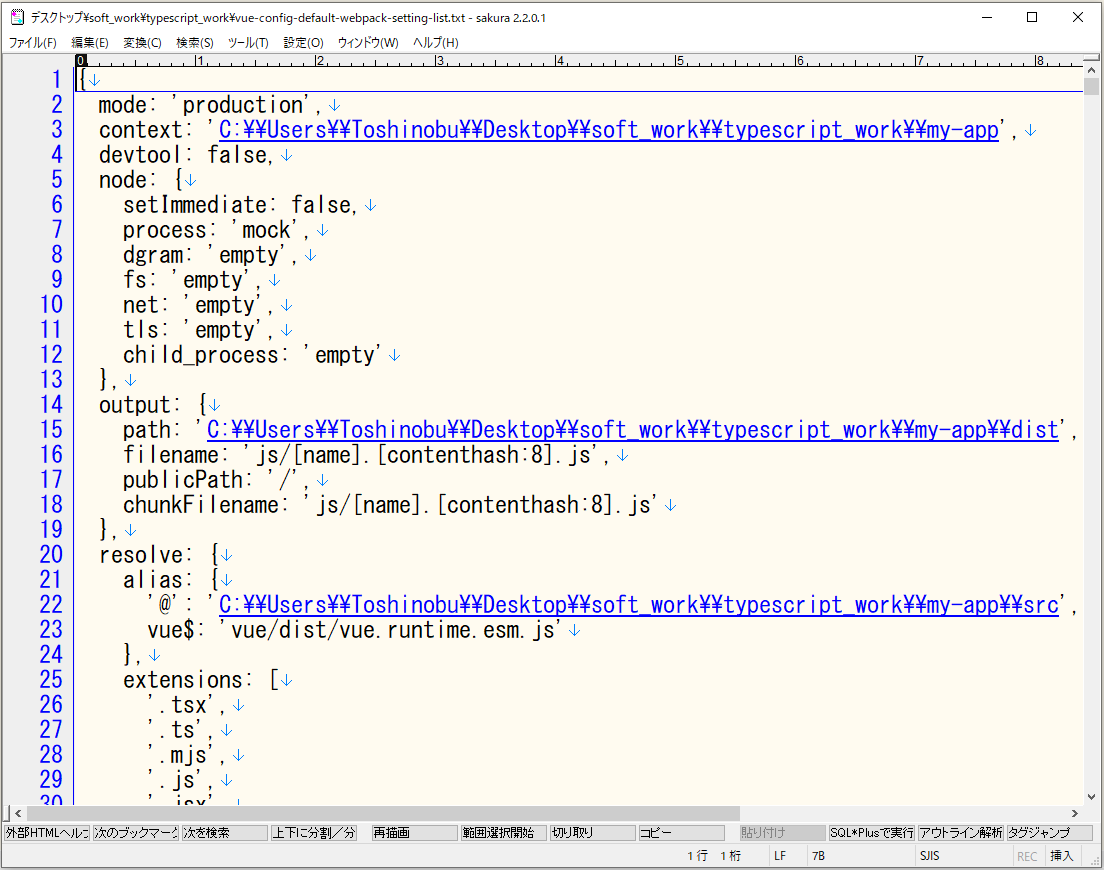1104x870 pixels.
Task: Click the タグジャンプ (Tag Jump) button
Action: click(1050, 831)
